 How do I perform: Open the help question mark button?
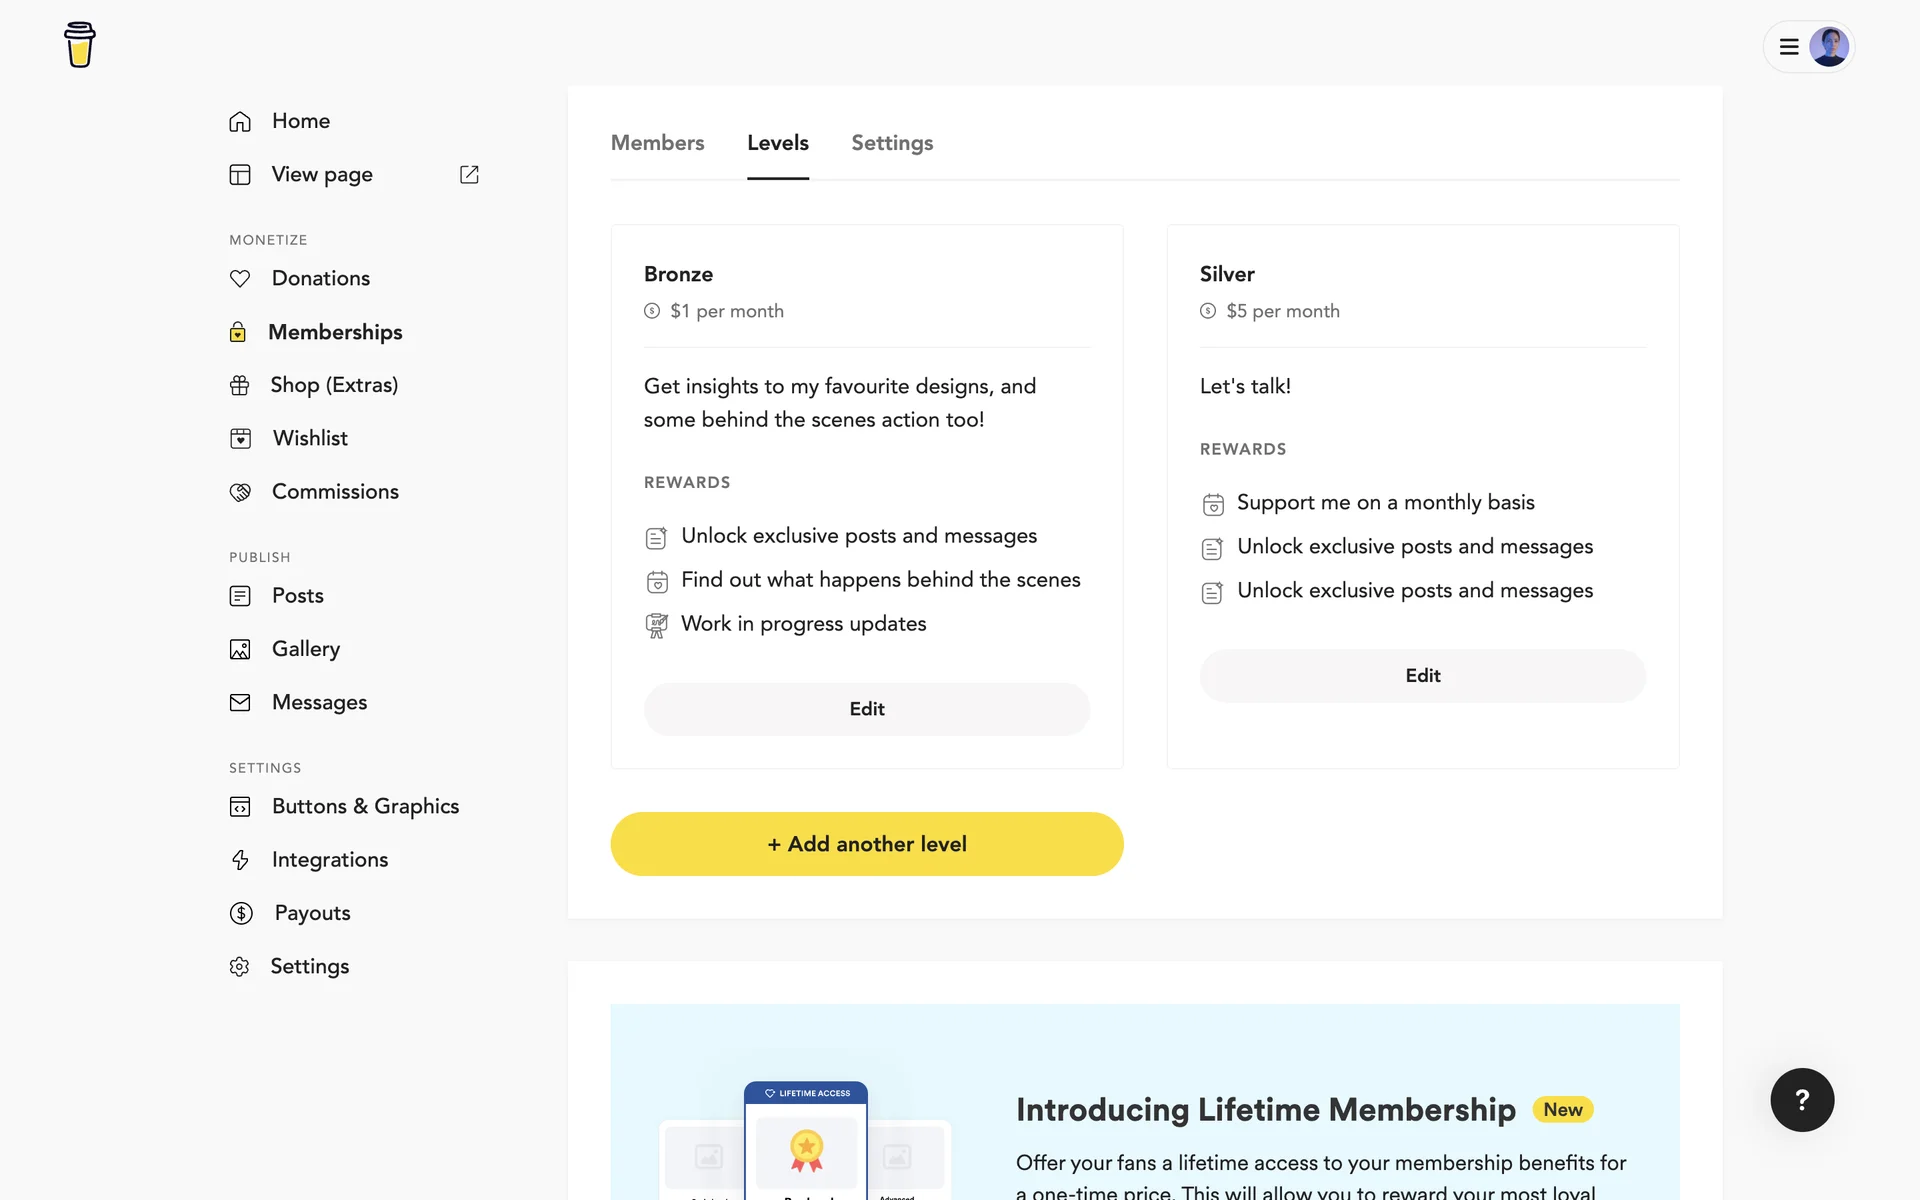[x=1802, y=1100]
